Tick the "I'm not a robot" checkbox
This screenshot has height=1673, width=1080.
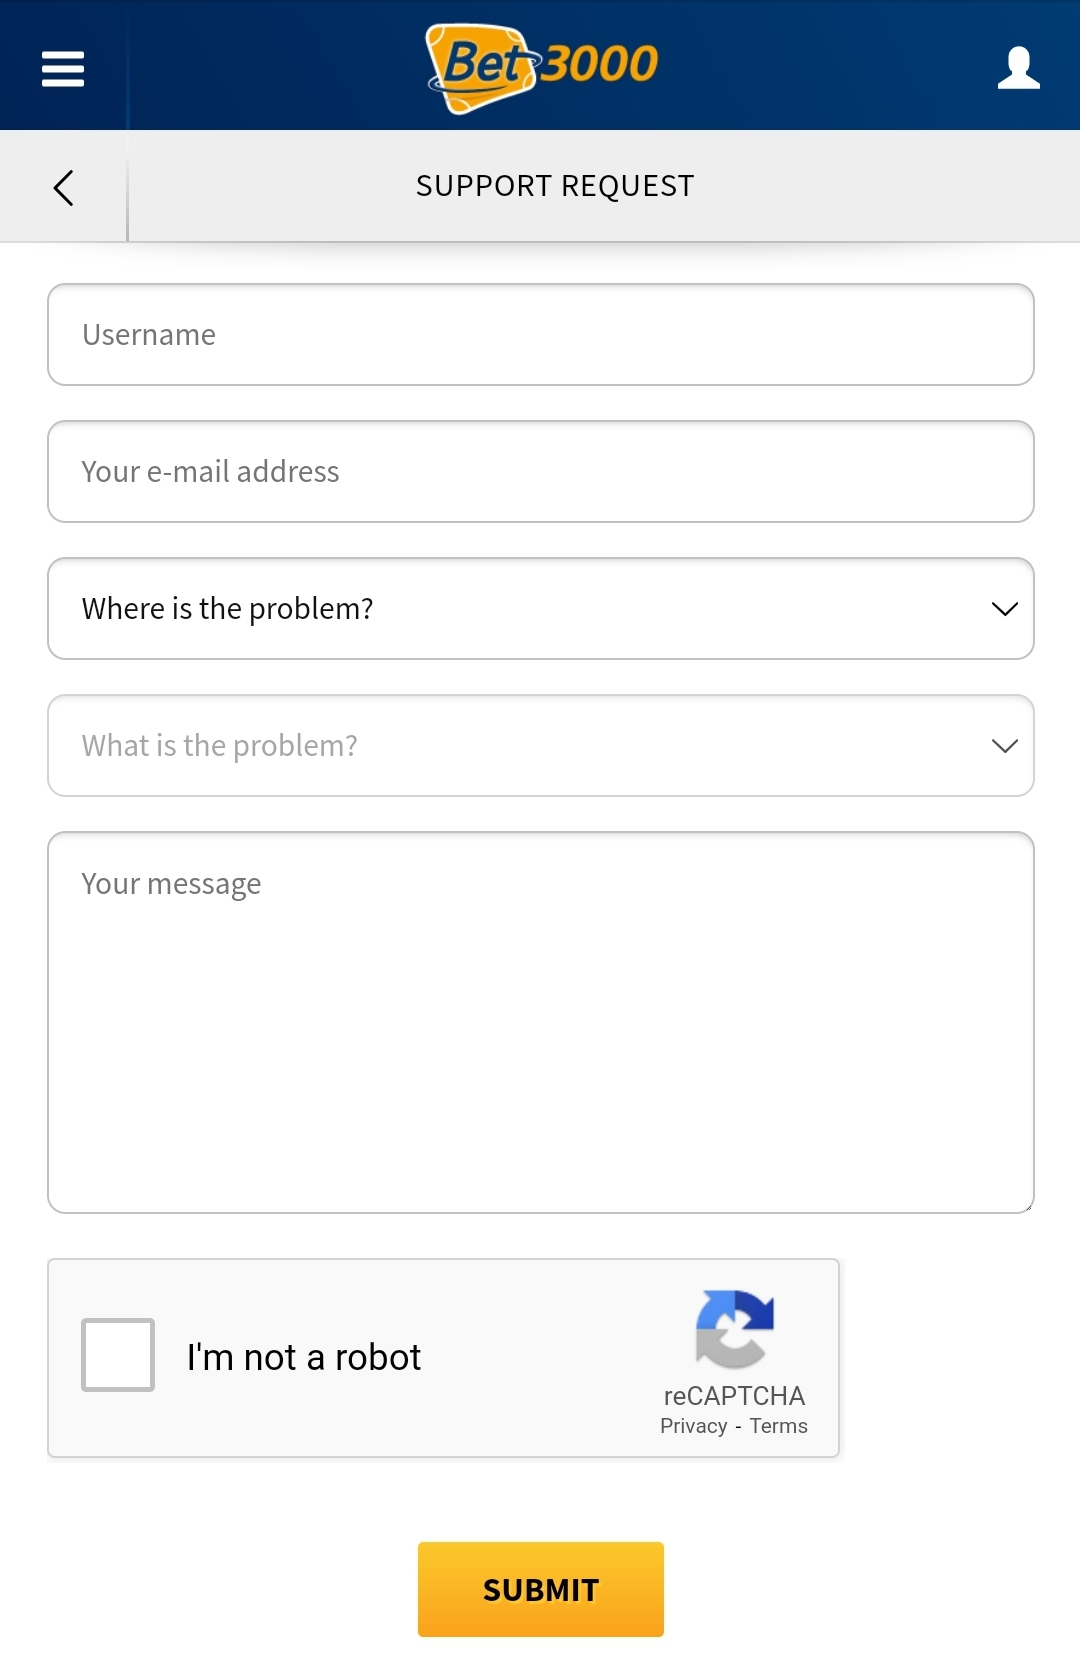pos(118,1355)
